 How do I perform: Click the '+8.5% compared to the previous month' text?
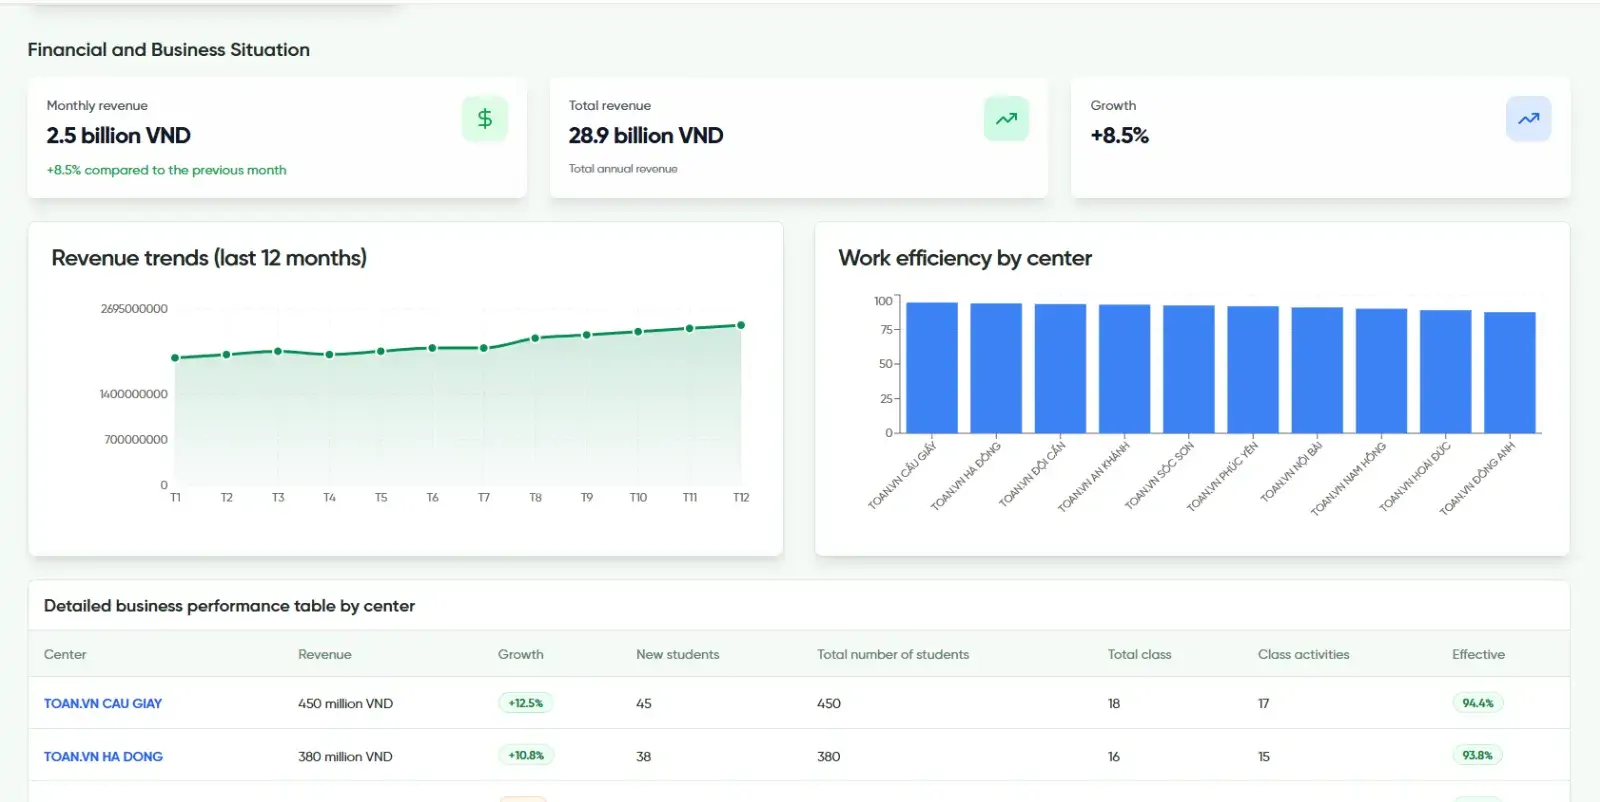[x=167, y=170]
